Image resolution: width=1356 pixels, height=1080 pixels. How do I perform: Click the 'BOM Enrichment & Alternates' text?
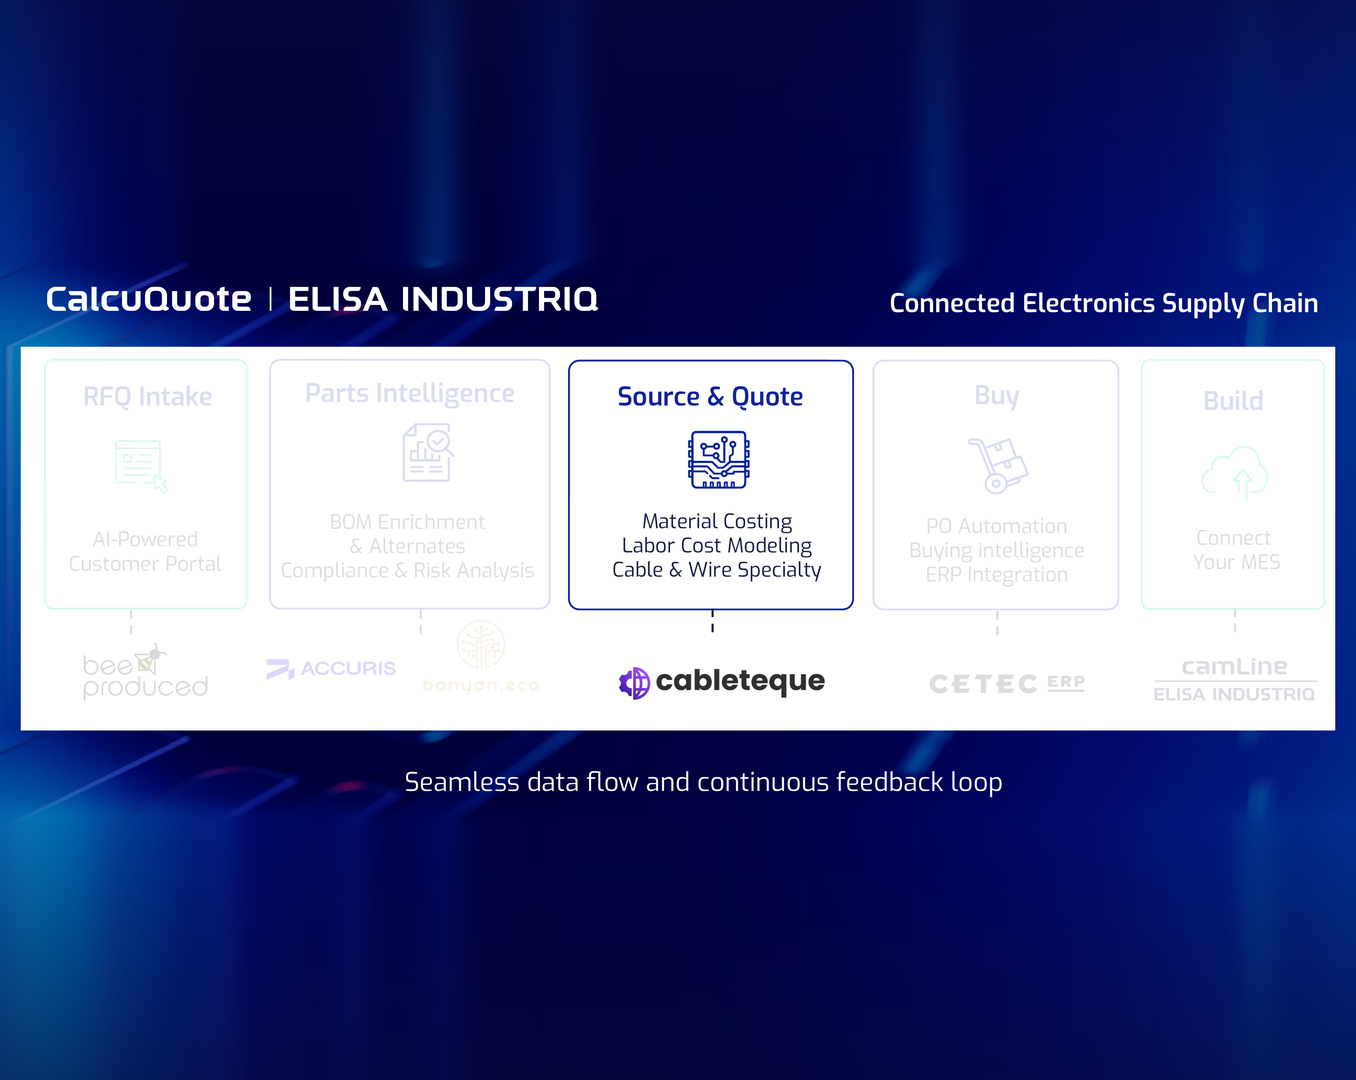[x=408, y=534]
